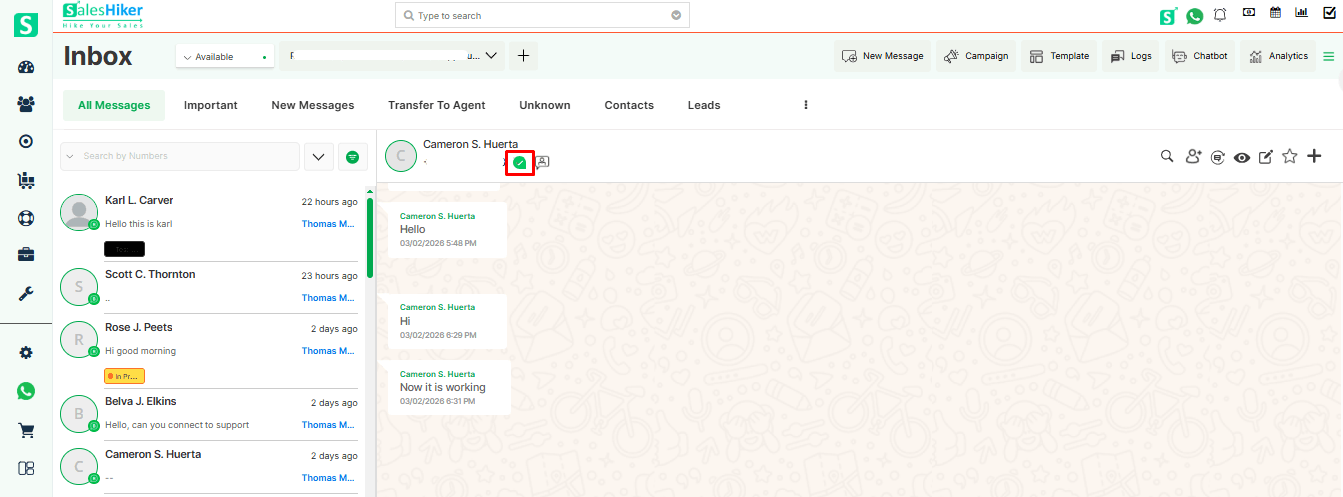This screenshot has height=497, width=1343.
Task: Switch to the Important tab
Action: click(211, 105)
